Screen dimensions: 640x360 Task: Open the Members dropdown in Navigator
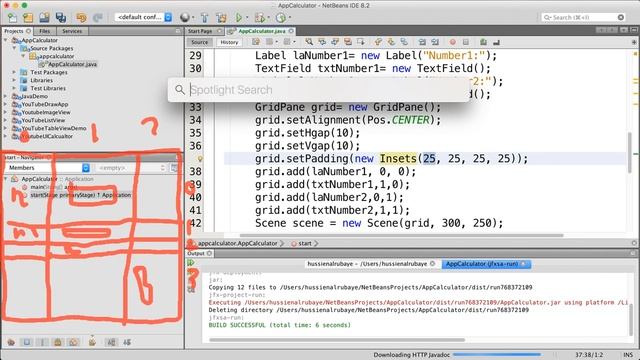pyautogui.click(x=48, y=168)
